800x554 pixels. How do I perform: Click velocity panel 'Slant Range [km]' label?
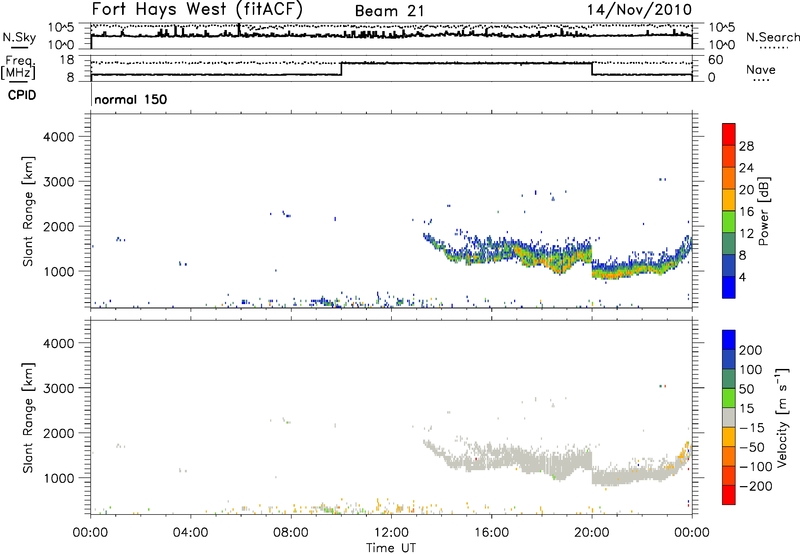click(28, 418)
